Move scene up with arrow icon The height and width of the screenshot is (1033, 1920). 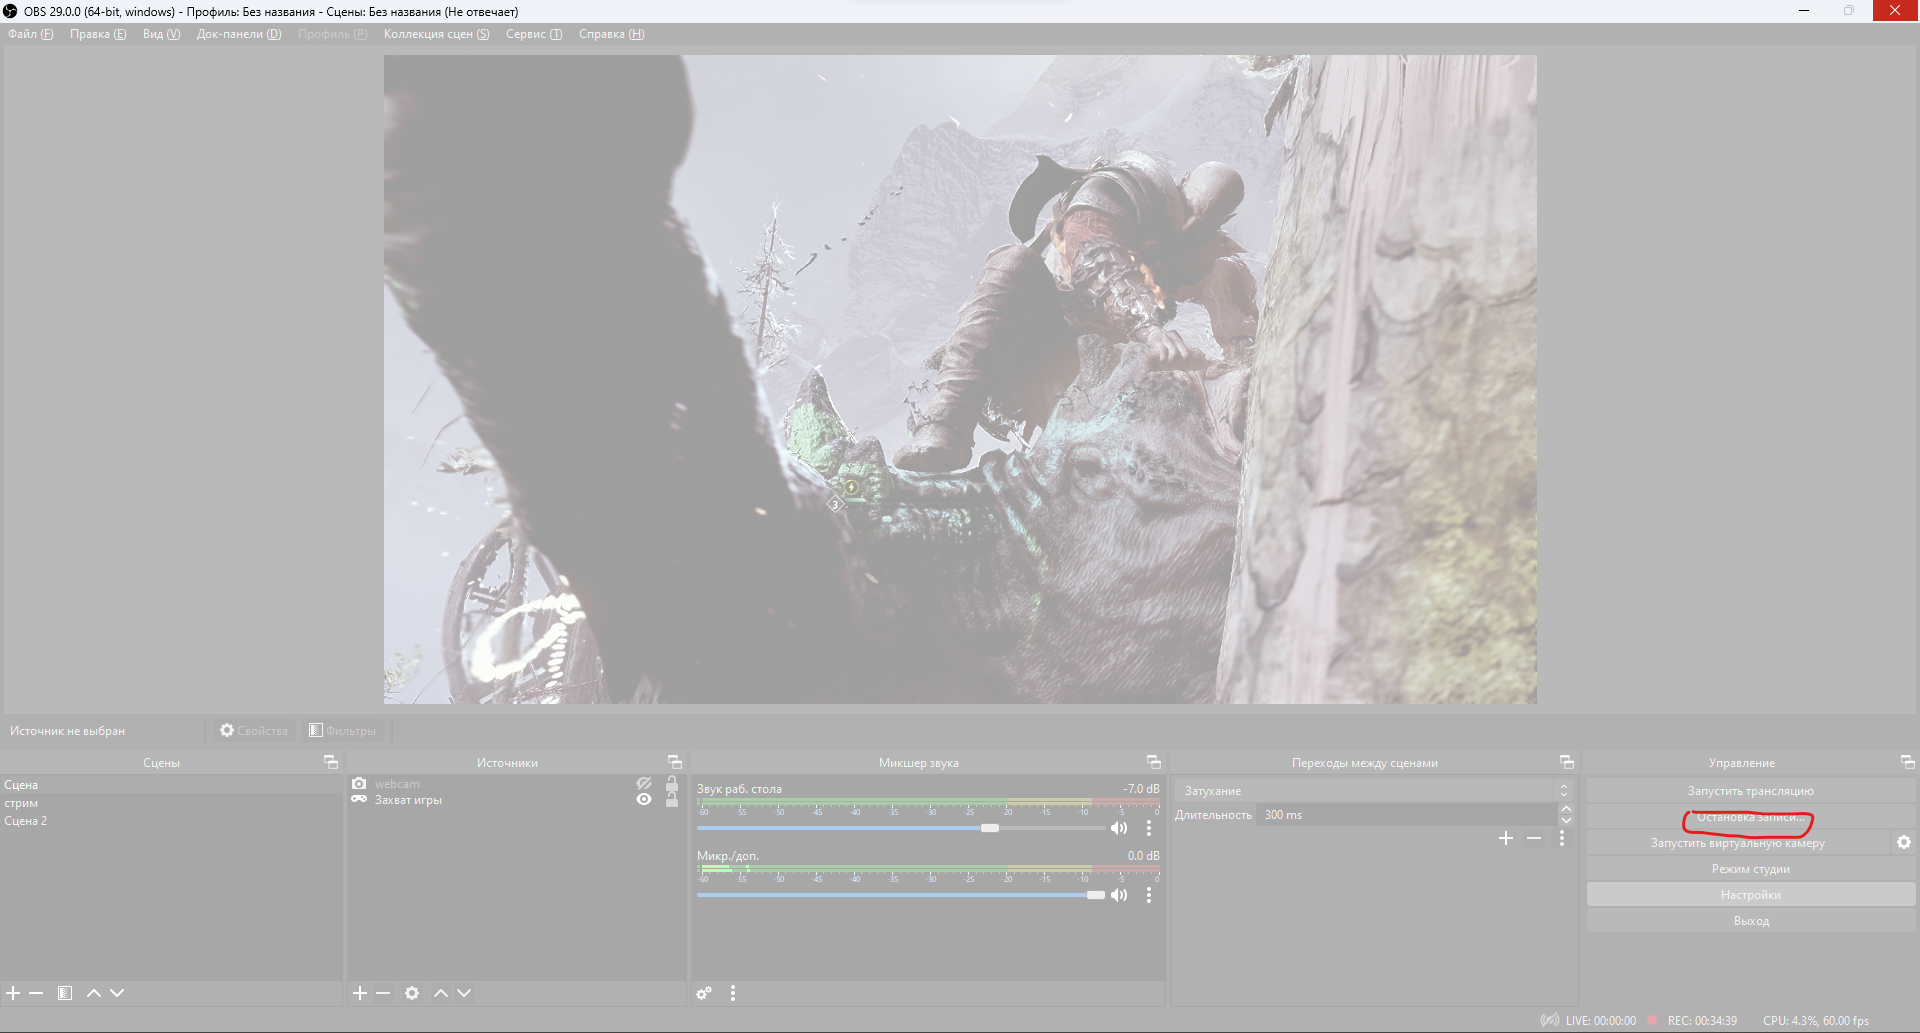(94, 993)
